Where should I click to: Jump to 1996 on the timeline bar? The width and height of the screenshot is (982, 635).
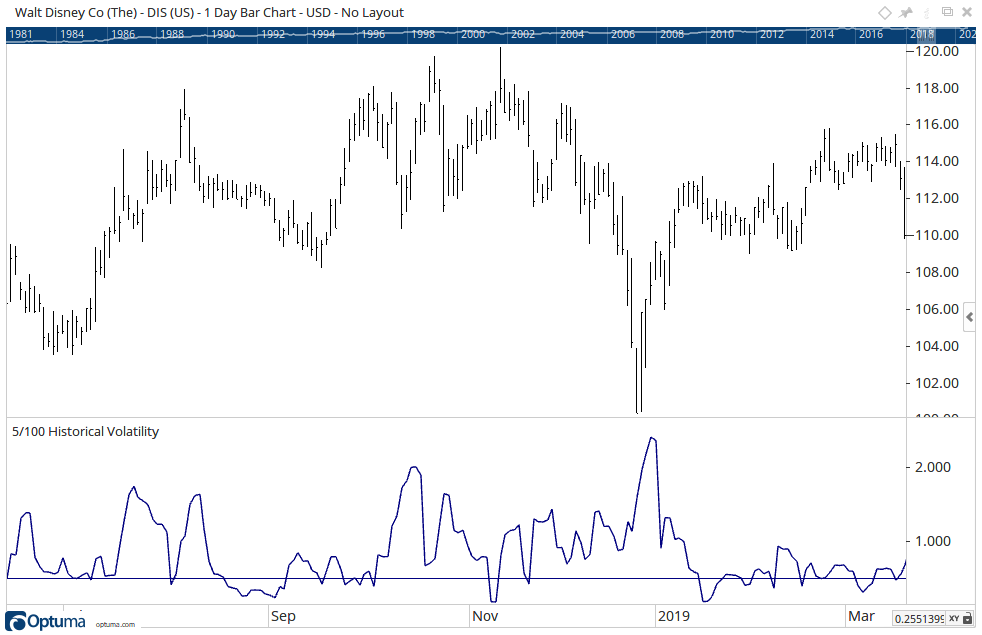point(373,34)
